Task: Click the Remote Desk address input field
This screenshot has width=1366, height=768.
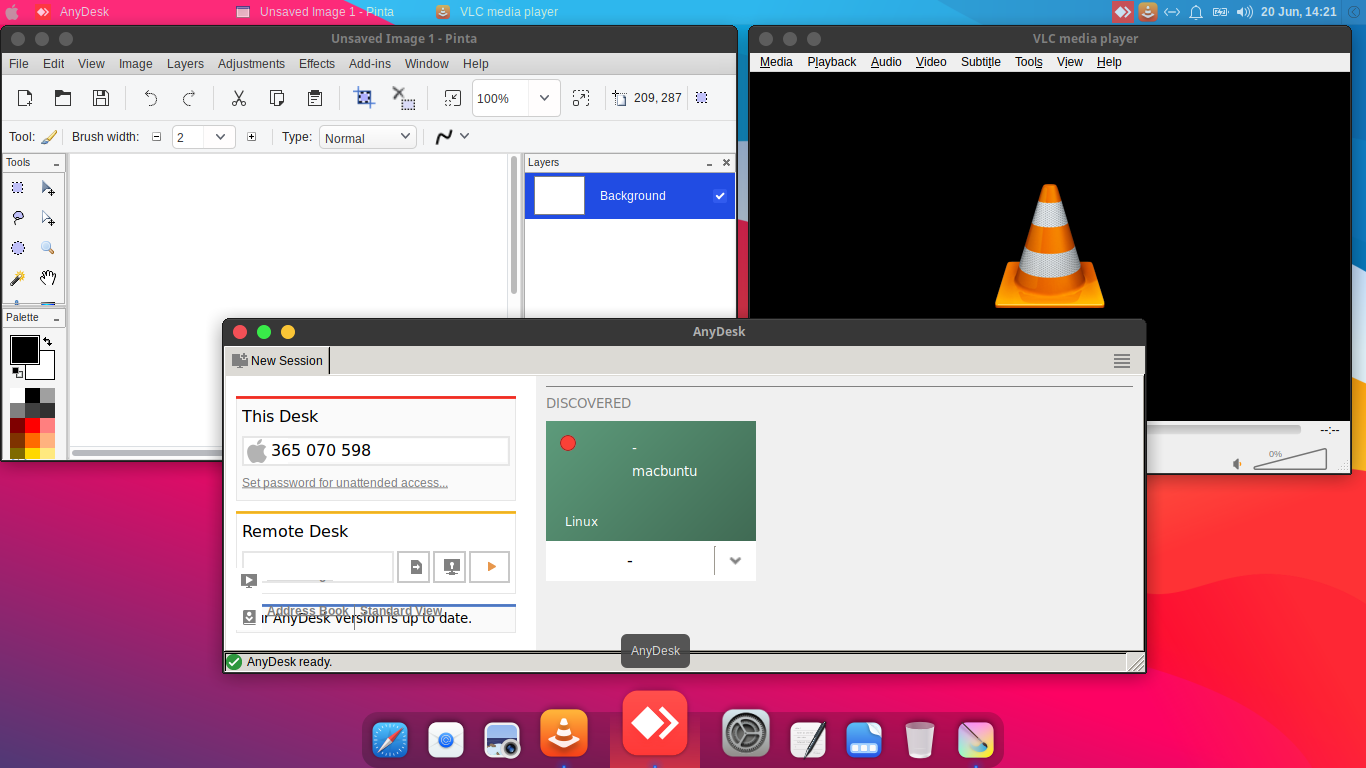Action: pos(318,566)
